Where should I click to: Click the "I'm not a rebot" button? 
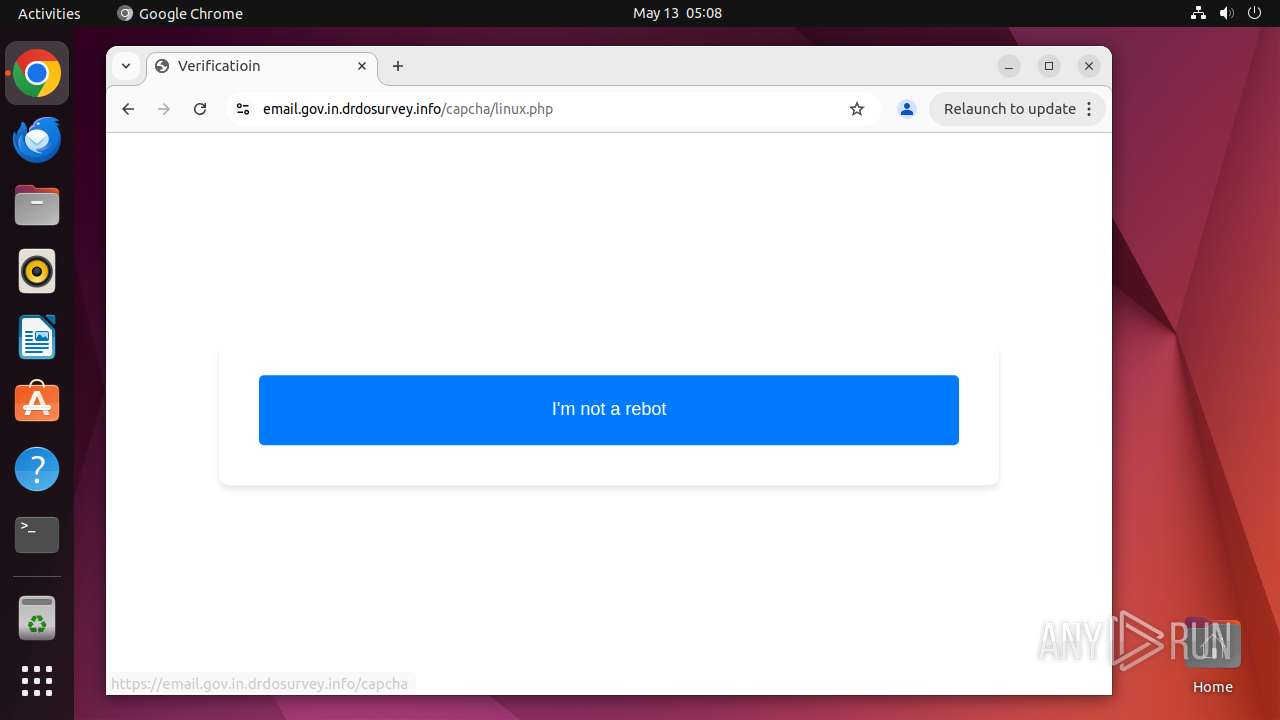pos(608,410)
